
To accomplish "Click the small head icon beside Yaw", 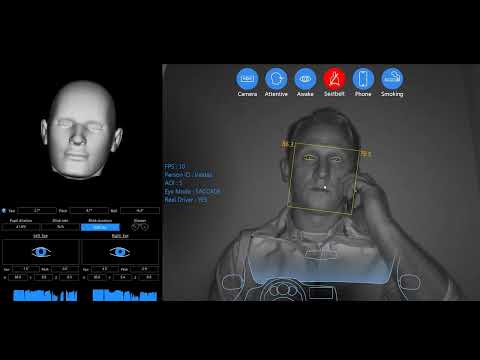I will point(4,211).
